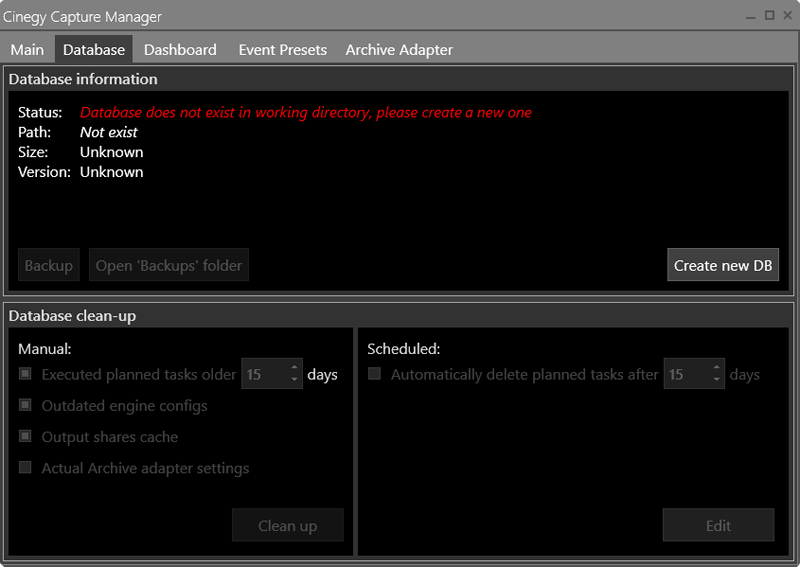This screenshot has height=567, width=800.
Task: Click the red database status message
Action: point(306,112)
